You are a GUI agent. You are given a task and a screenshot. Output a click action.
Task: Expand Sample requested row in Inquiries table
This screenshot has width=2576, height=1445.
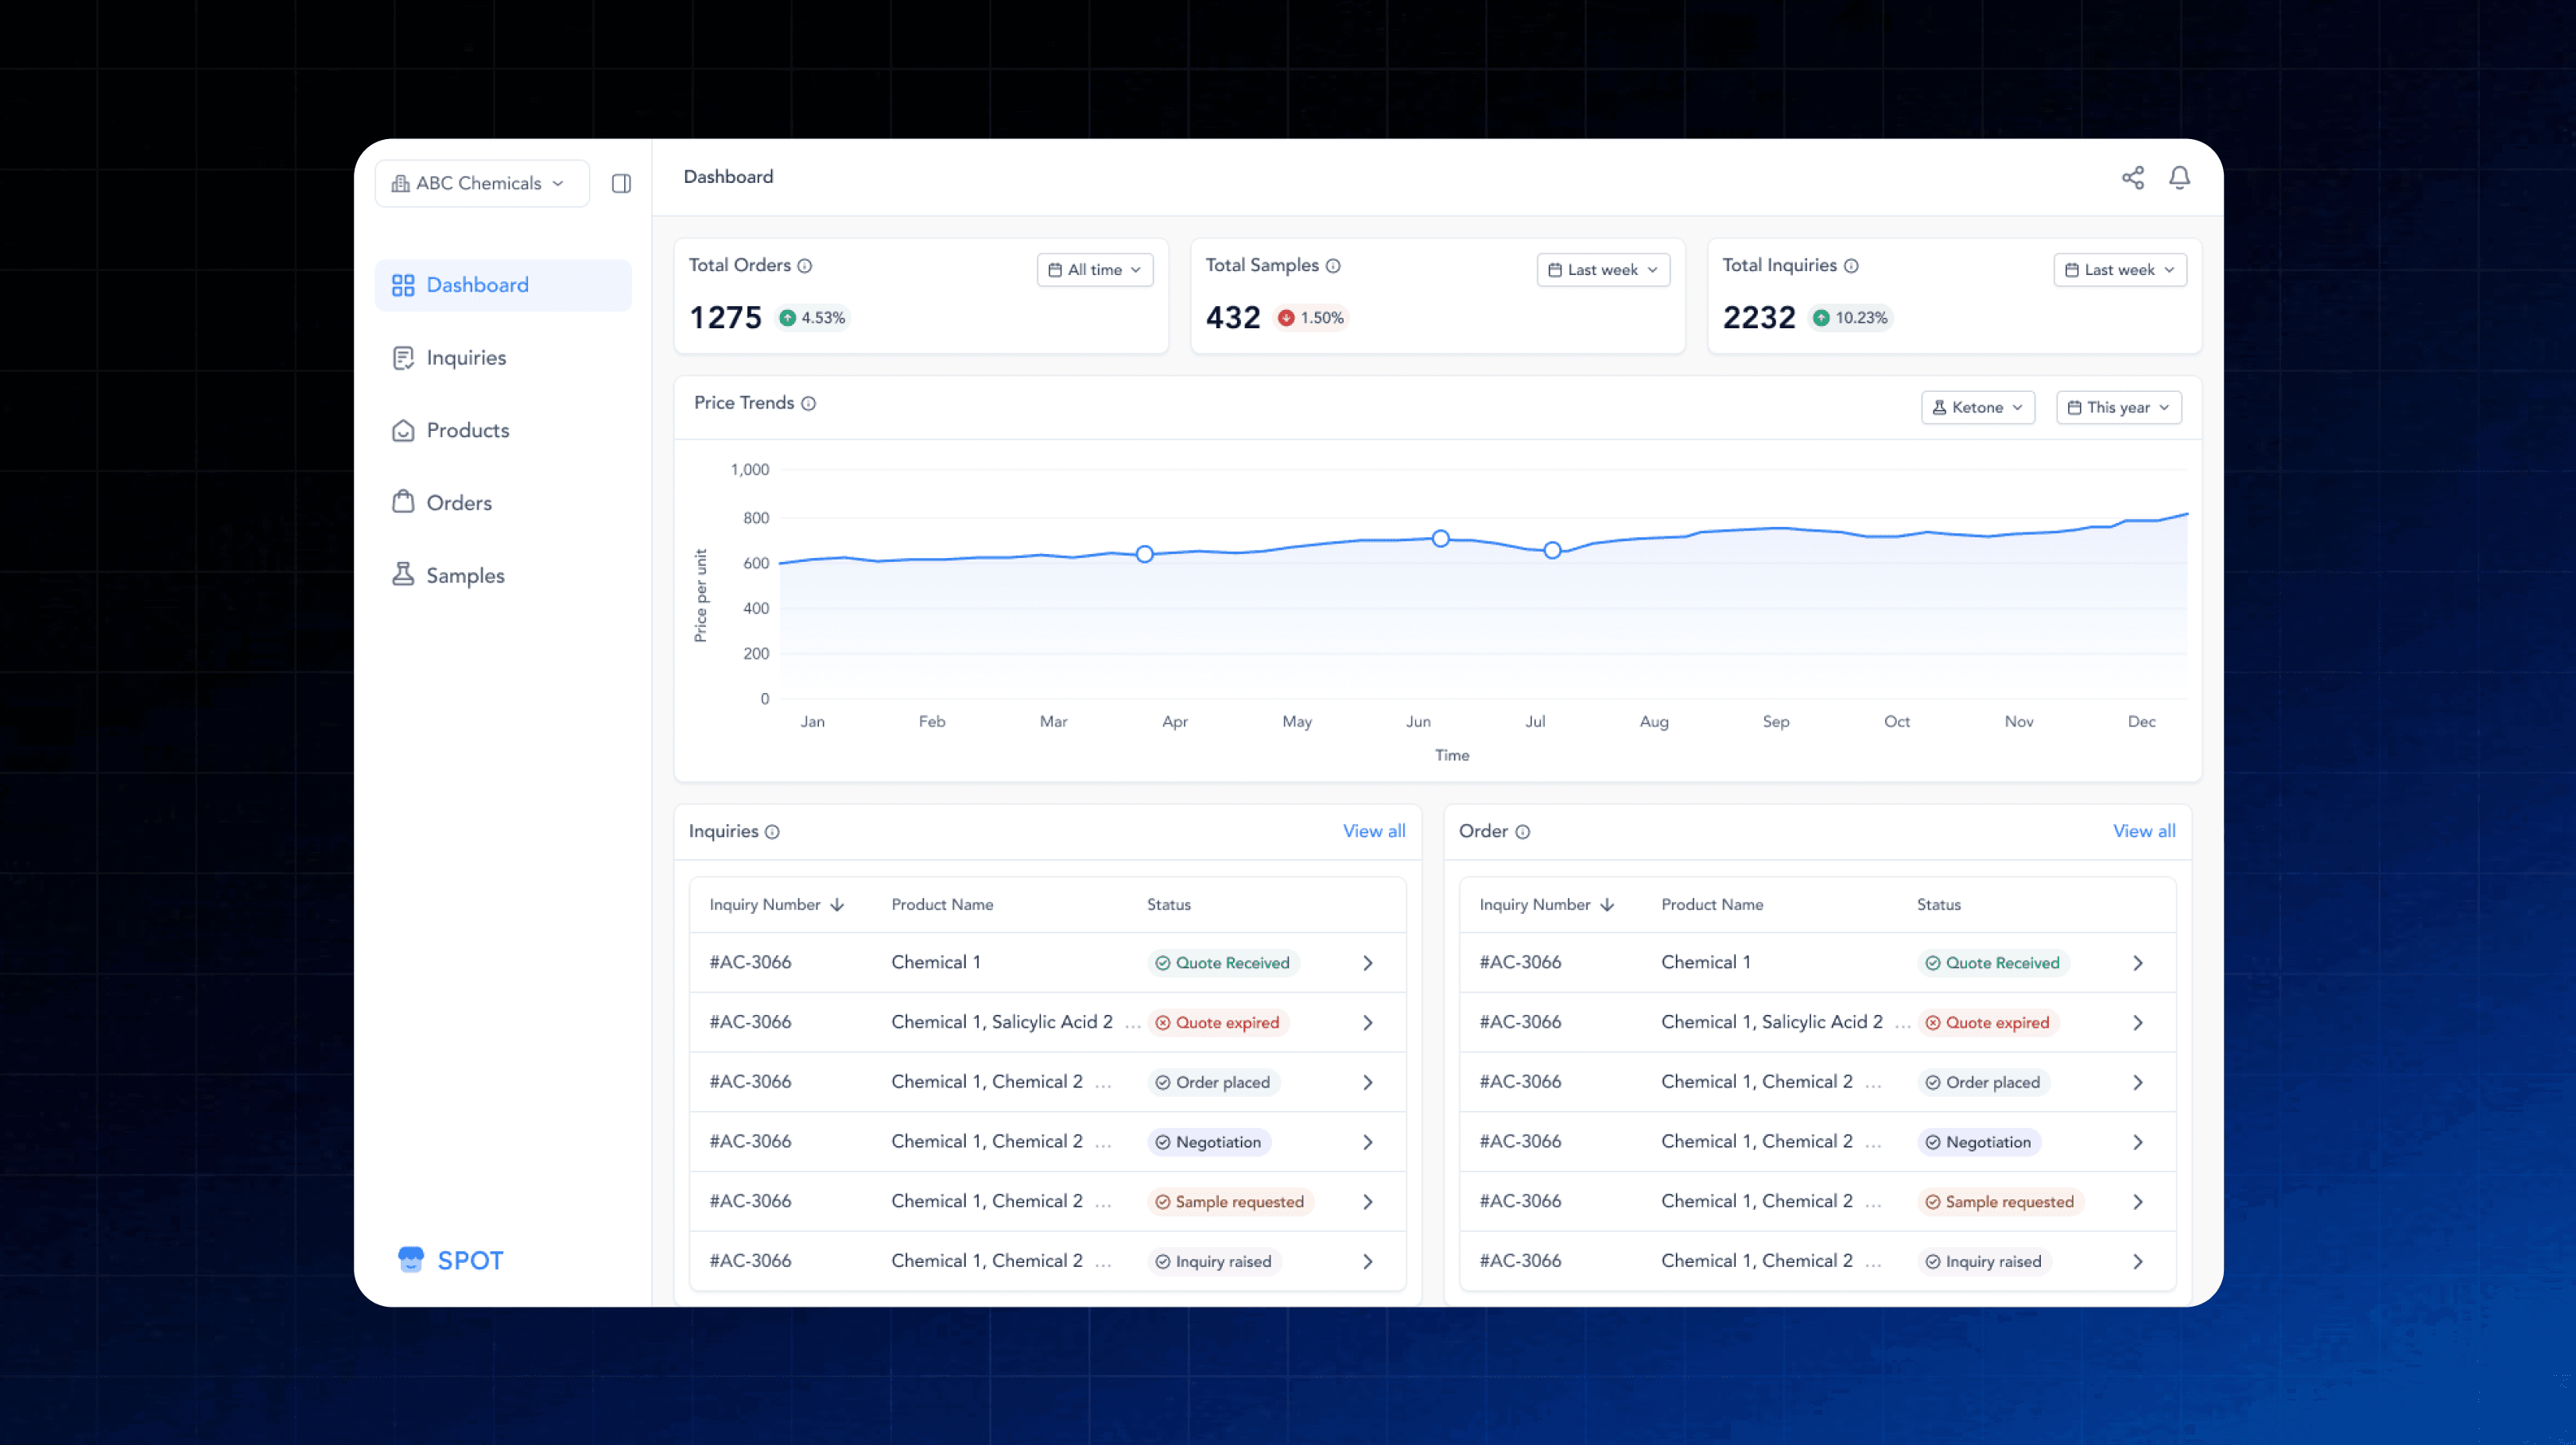pyautogui.click(x=1368, y=1202)
